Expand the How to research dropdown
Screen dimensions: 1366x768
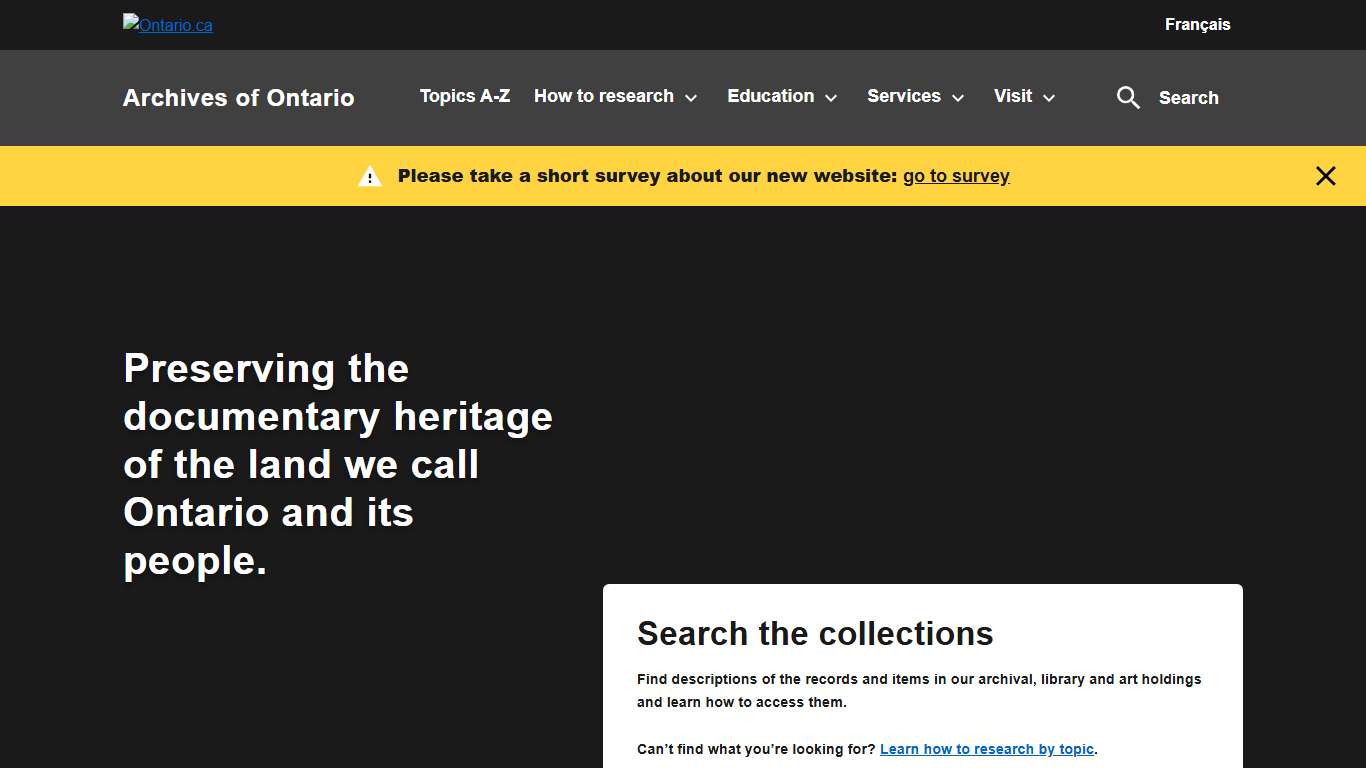coord(604,96)
